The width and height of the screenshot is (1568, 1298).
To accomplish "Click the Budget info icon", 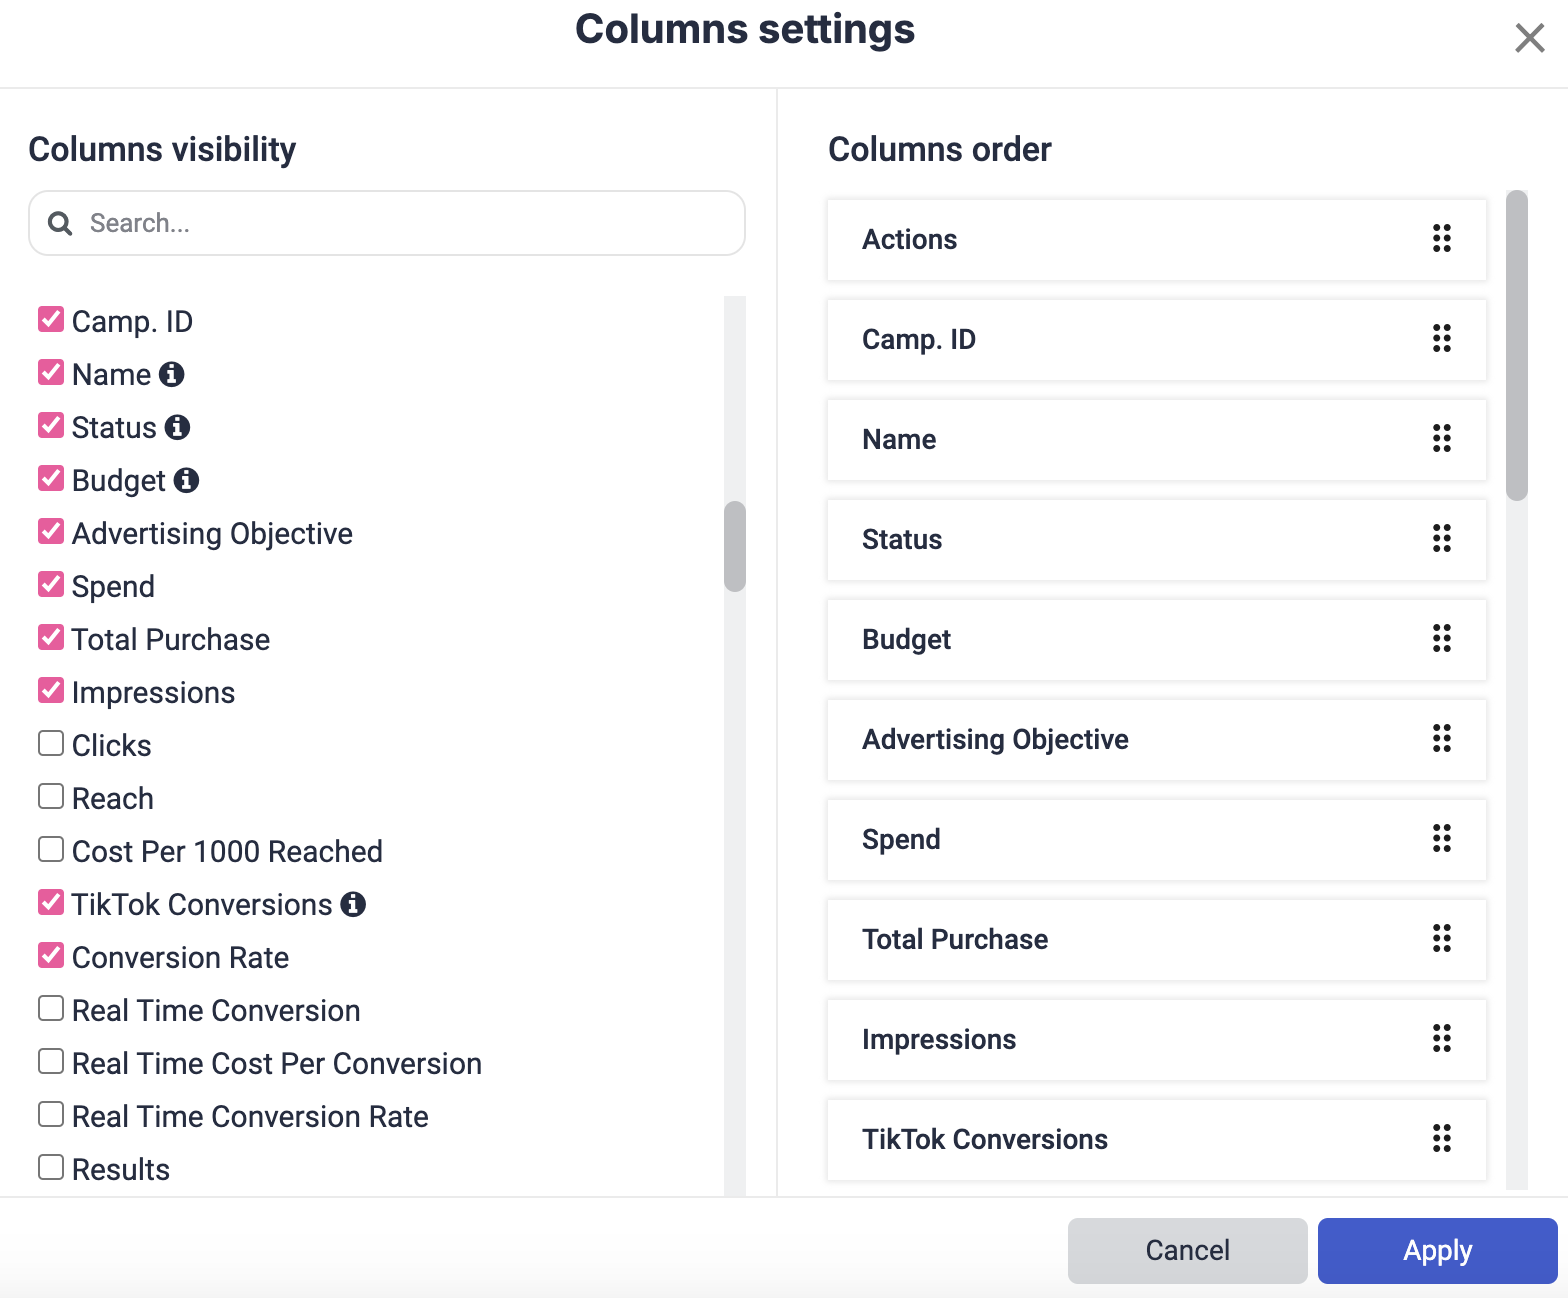I will (x=189, y=480).
